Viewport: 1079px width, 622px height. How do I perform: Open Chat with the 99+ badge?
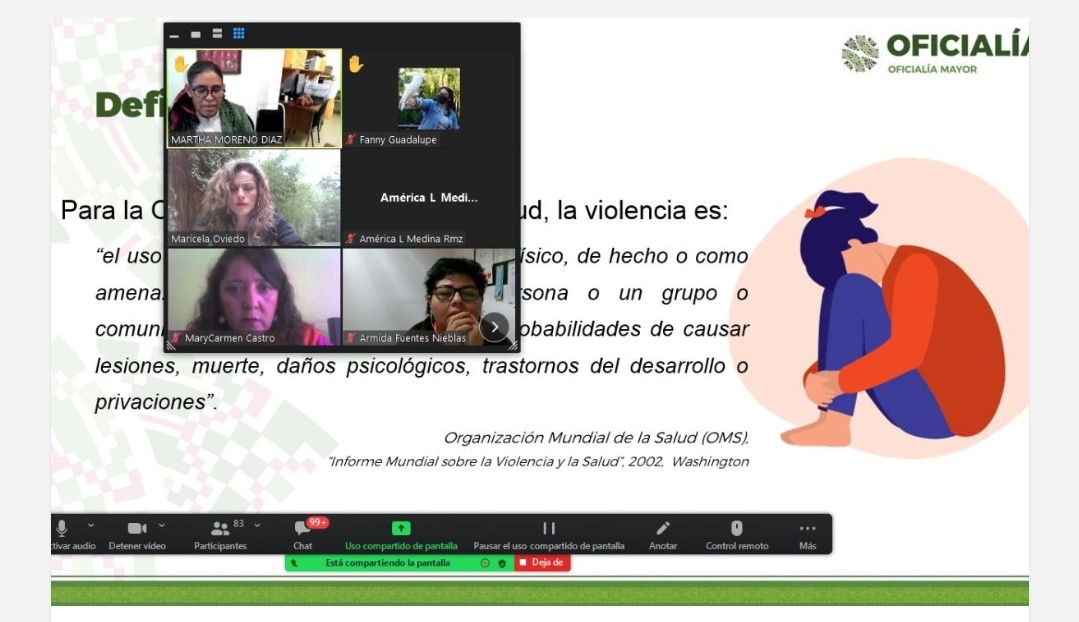[302, 528]
